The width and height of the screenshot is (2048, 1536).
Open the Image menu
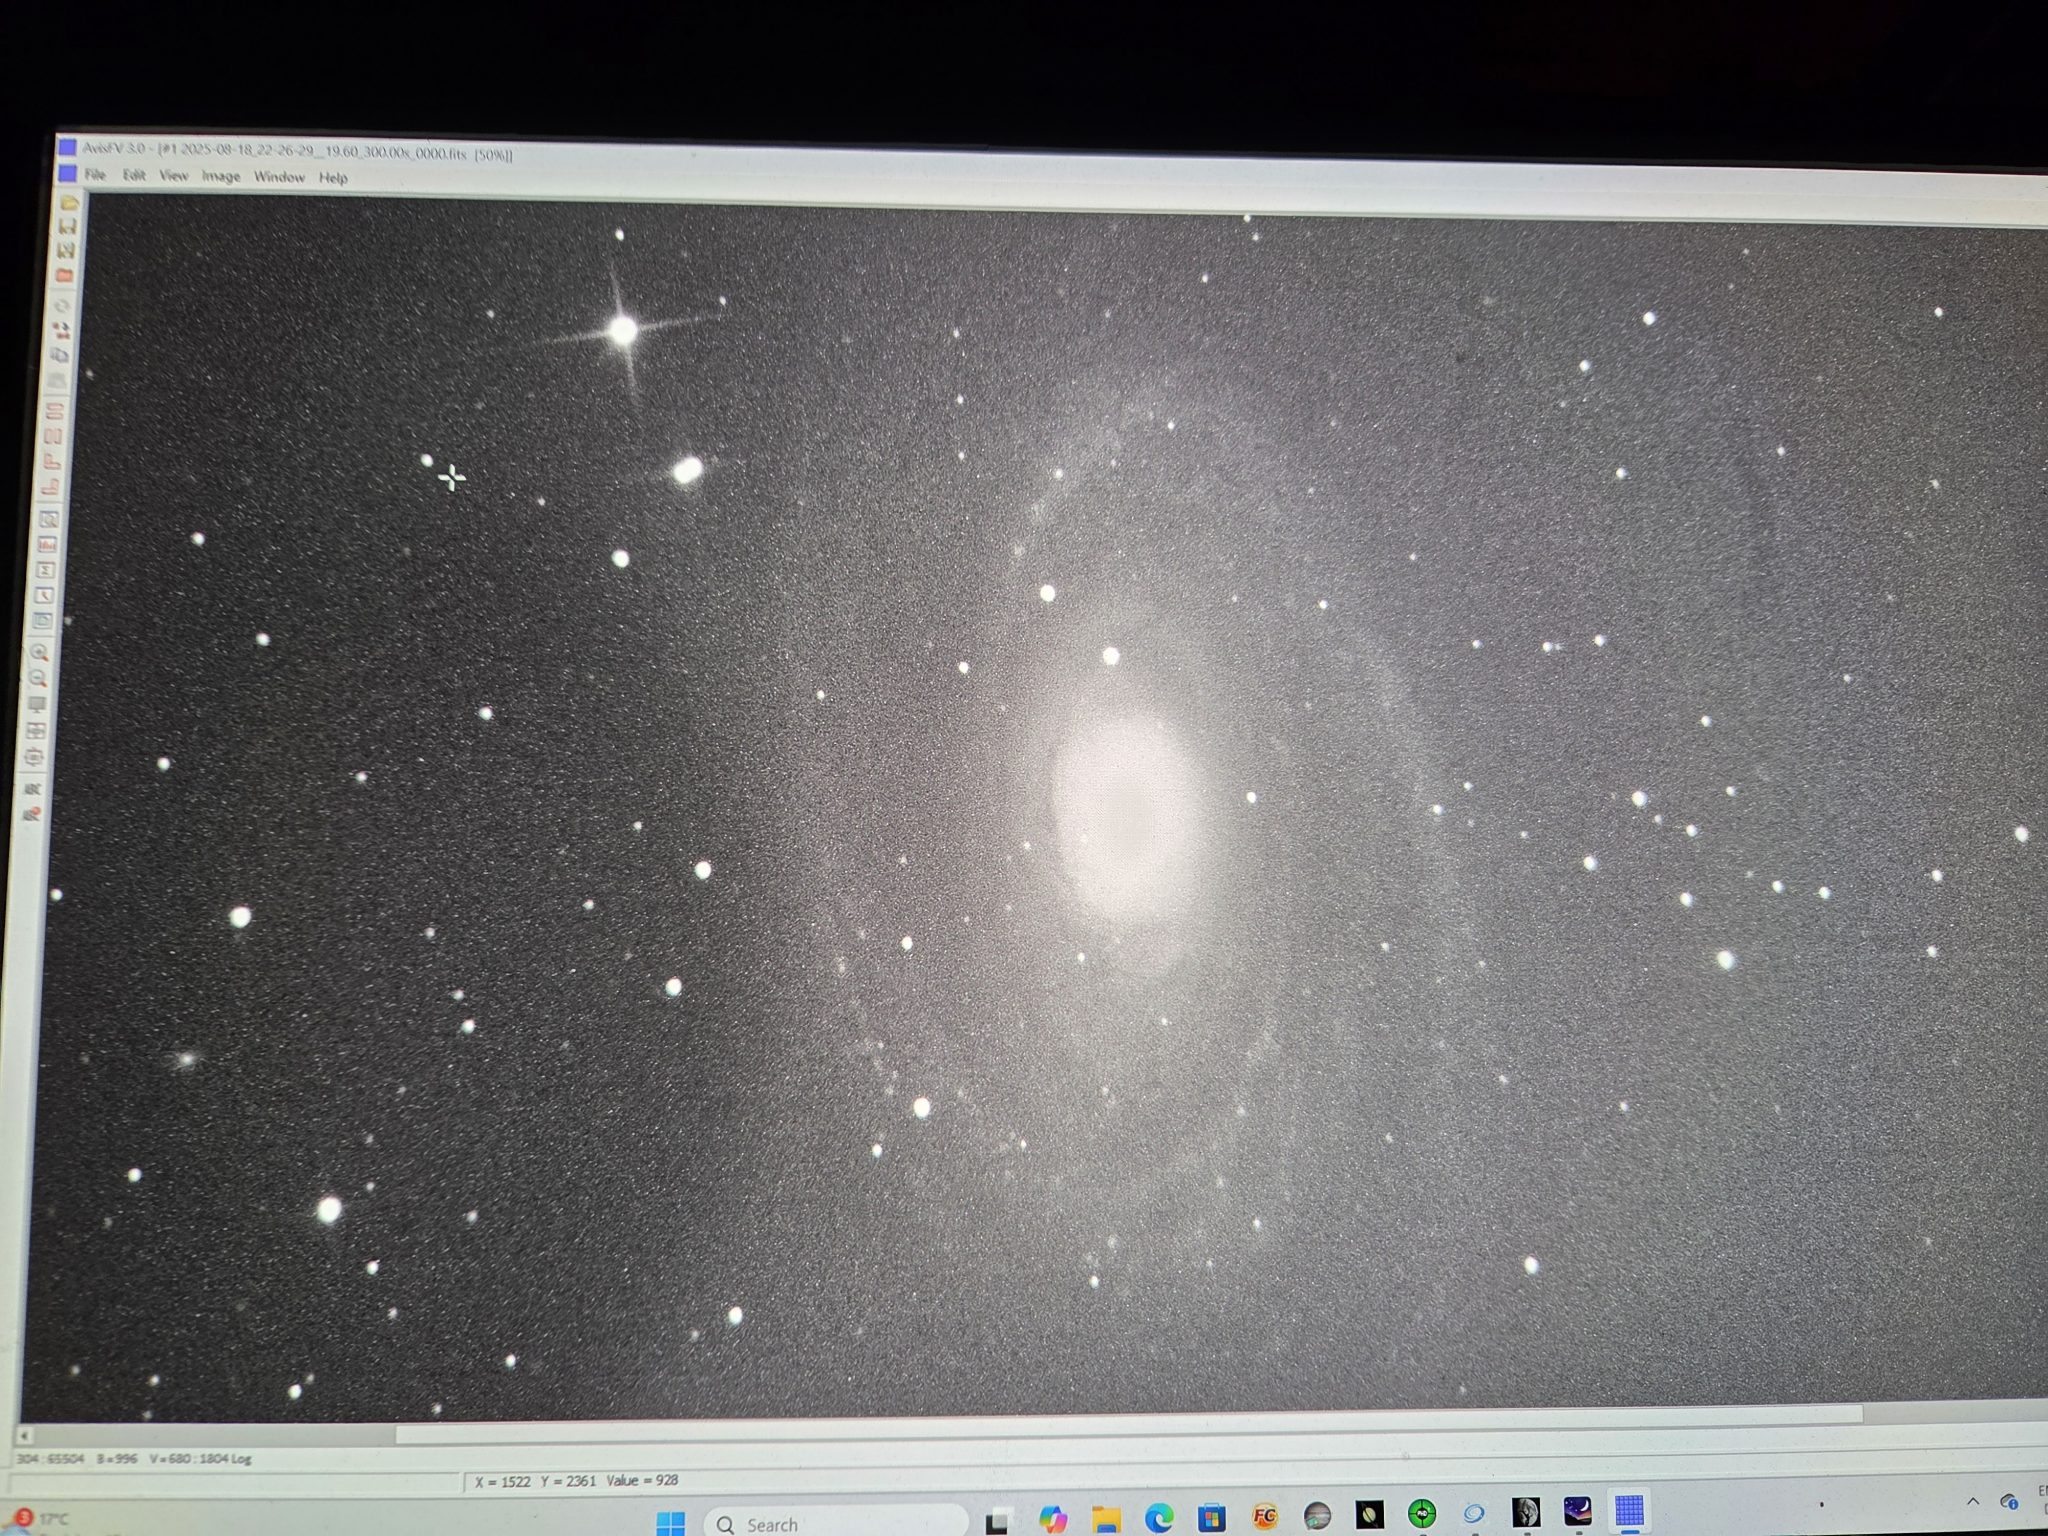[220, 176]
